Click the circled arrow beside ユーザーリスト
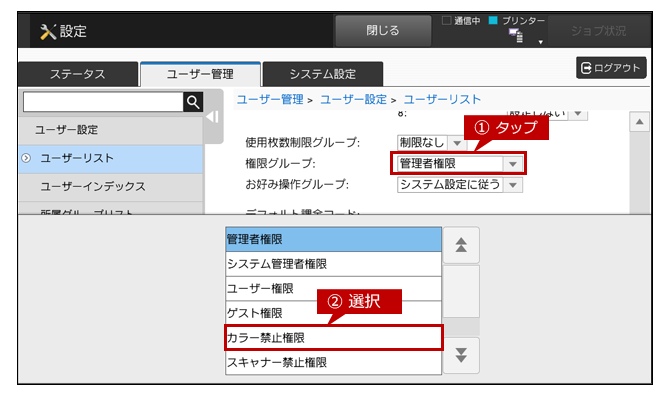The image size is (670, 396). point(26,158)
